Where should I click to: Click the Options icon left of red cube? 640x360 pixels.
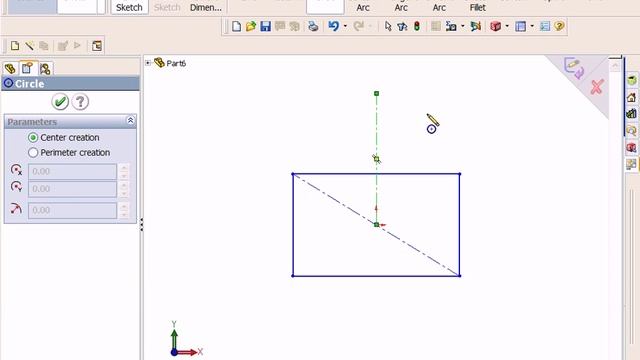coord(476,27)
